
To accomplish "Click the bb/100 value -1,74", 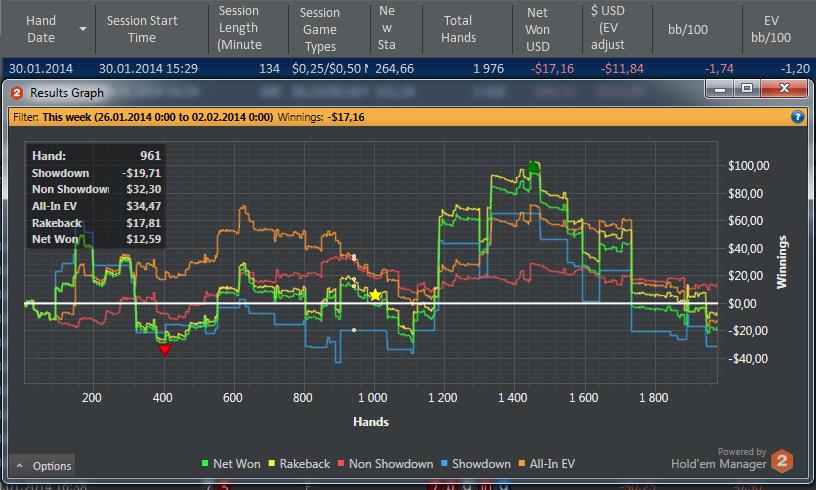I will click(719, 69).
